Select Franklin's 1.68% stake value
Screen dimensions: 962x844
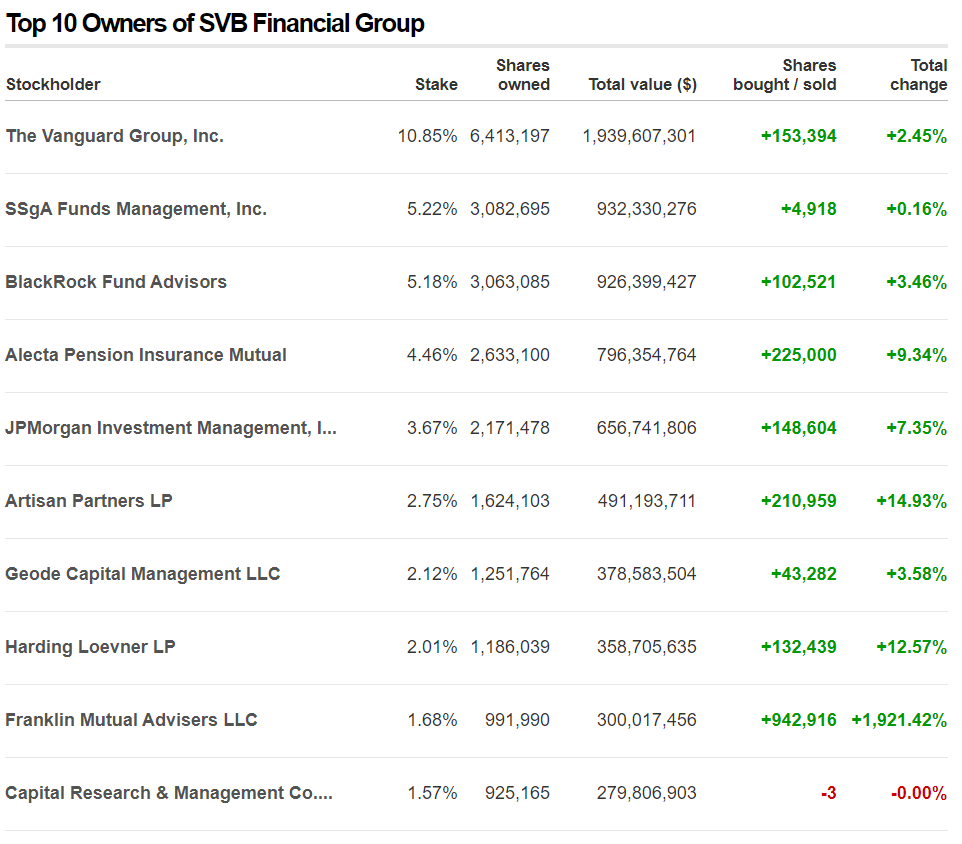(x=433, y=720)
